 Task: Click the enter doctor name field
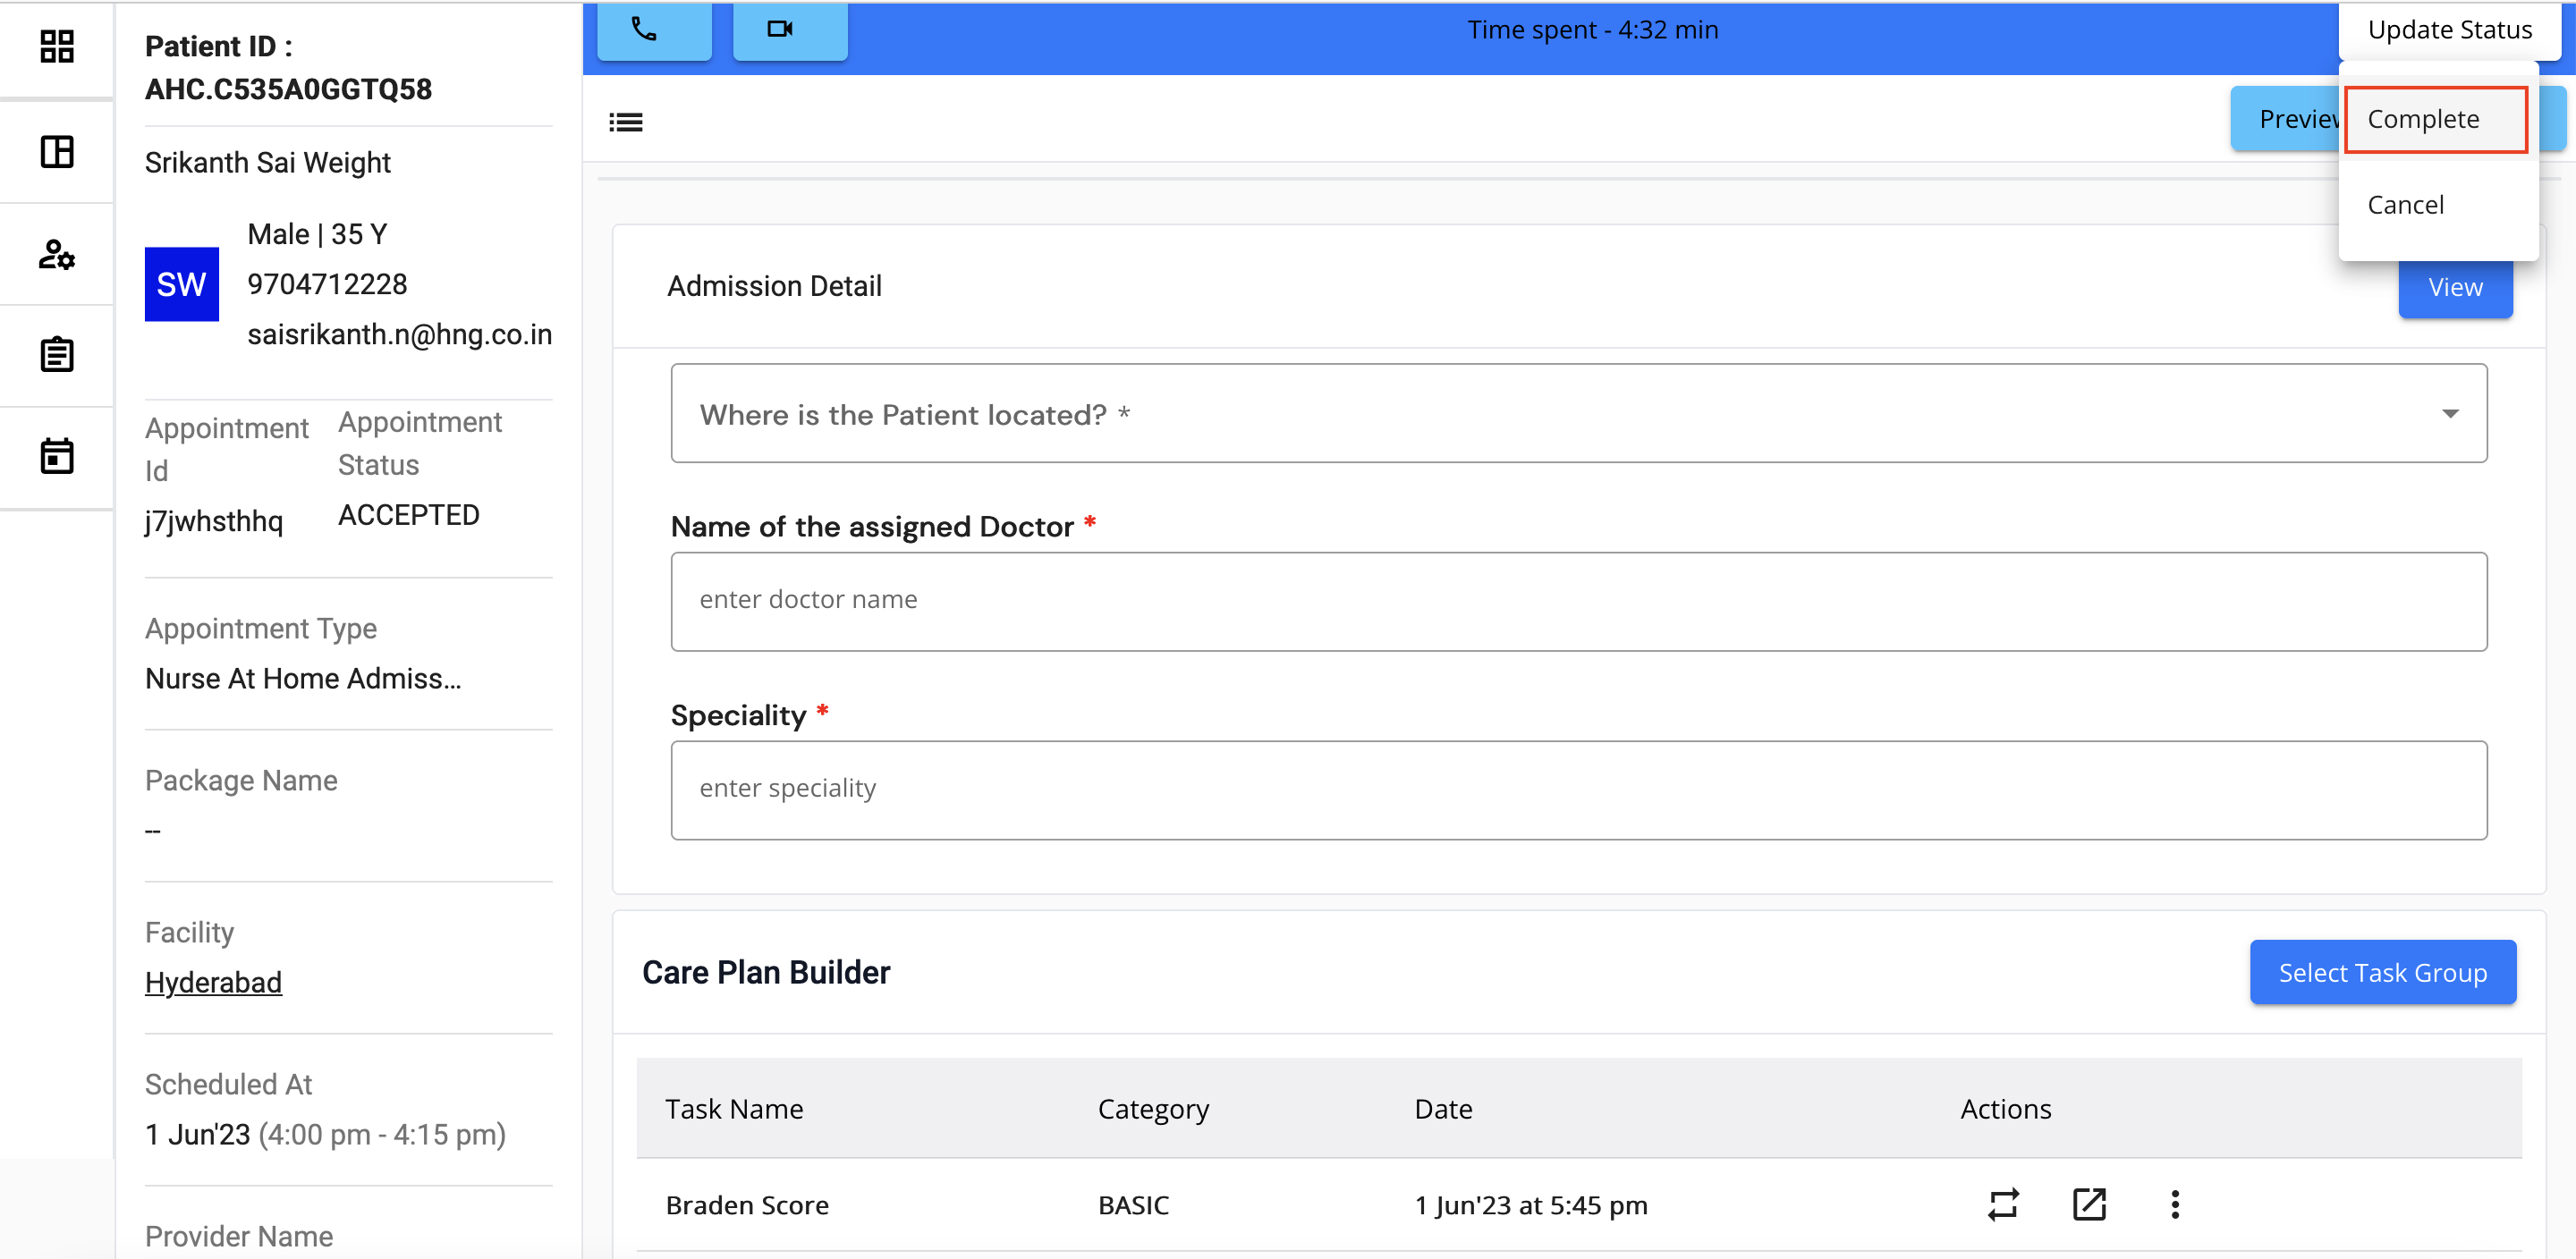(x=1578, y=600)
